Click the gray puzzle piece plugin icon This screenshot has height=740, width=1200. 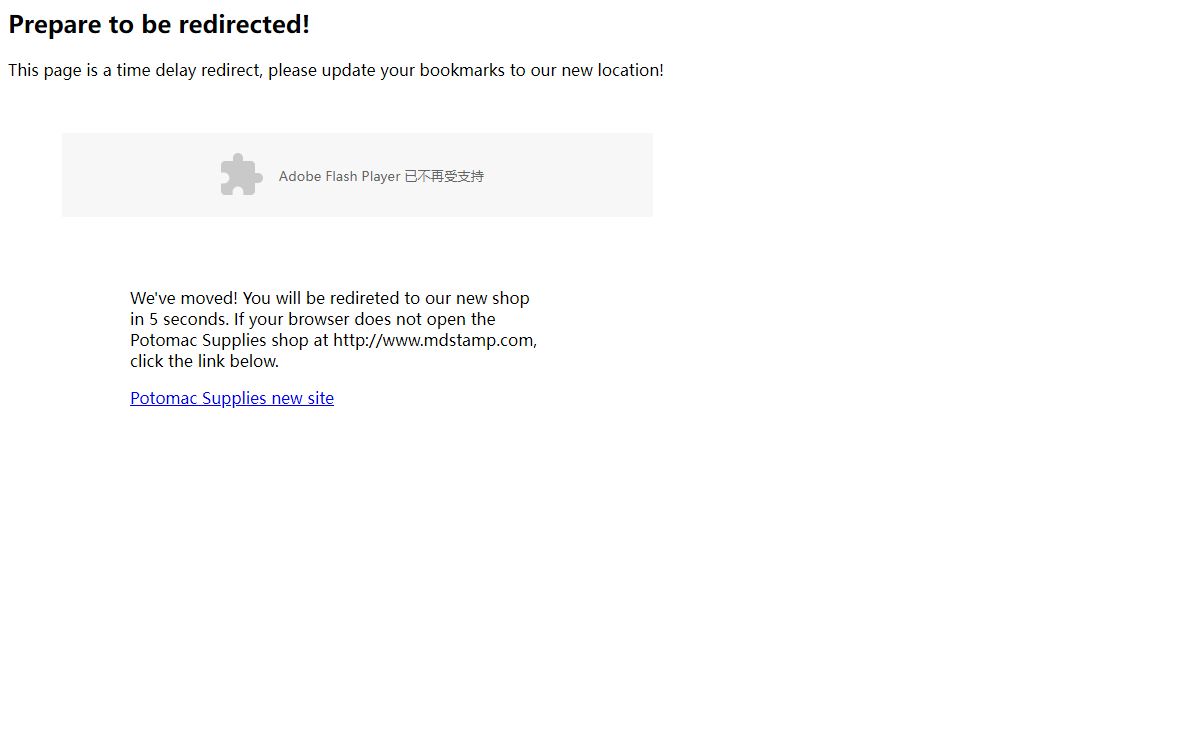(x=241, y=175)
